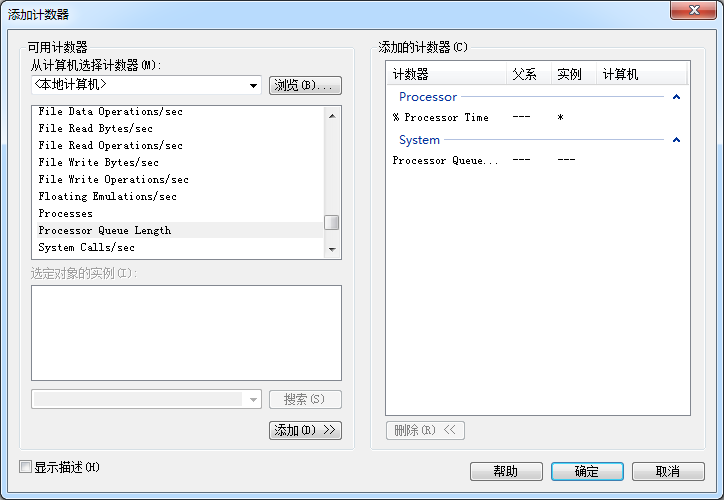Select the Processes counter

click(66, 213)
